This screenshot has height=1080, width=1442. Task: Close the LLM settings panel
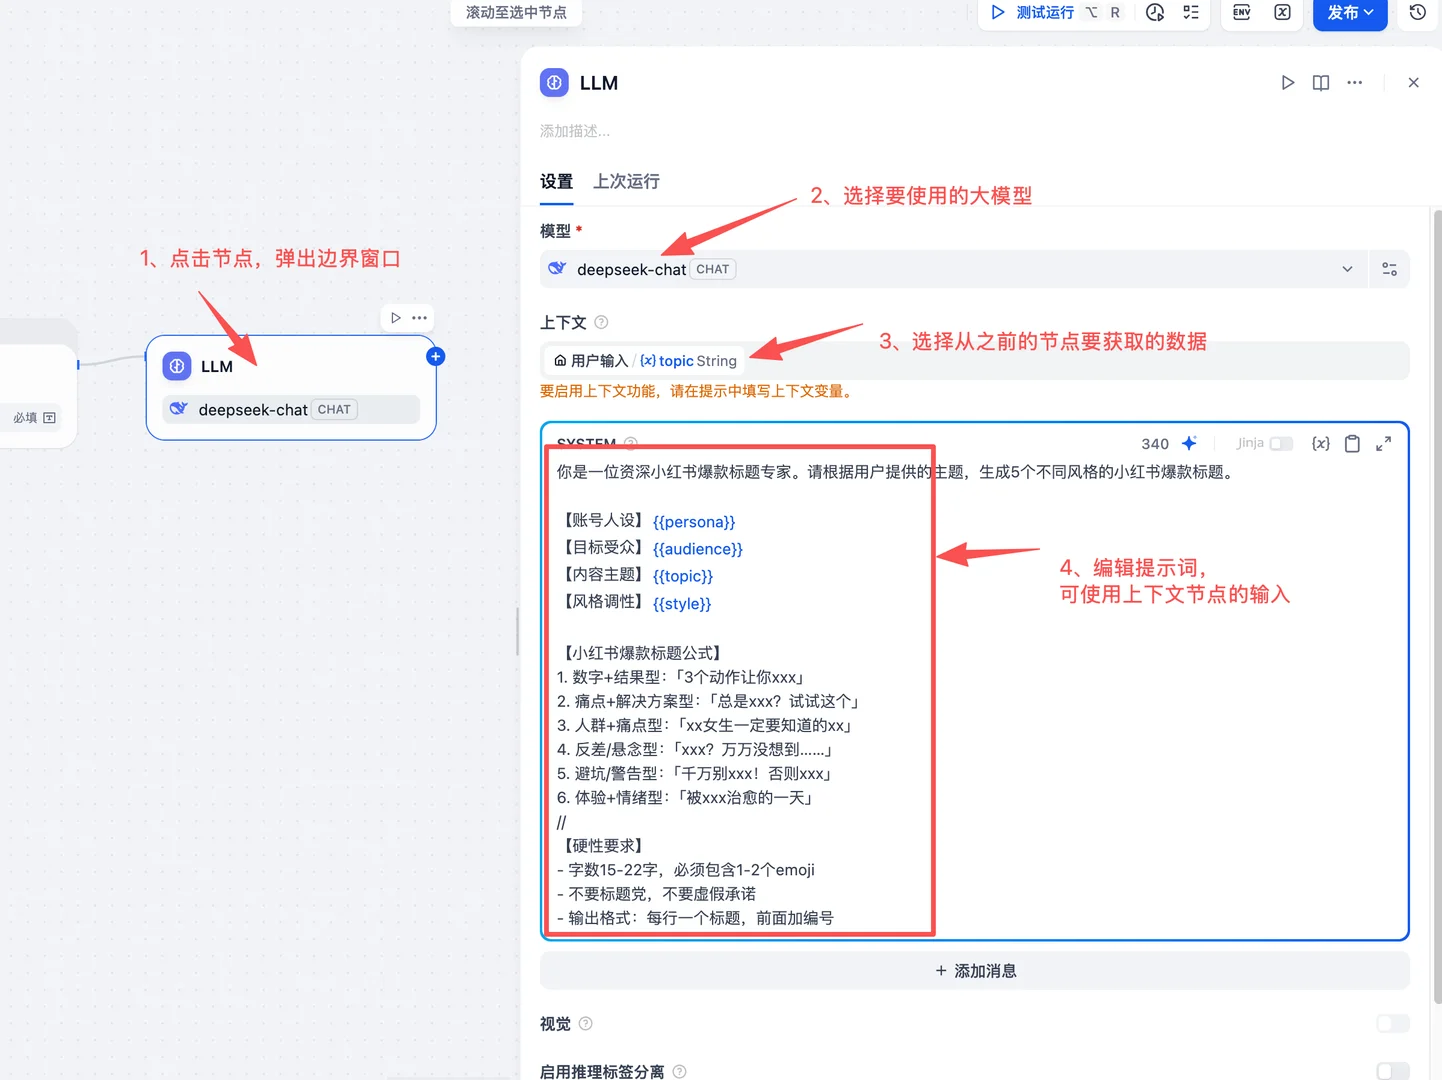pos(1414,83)
